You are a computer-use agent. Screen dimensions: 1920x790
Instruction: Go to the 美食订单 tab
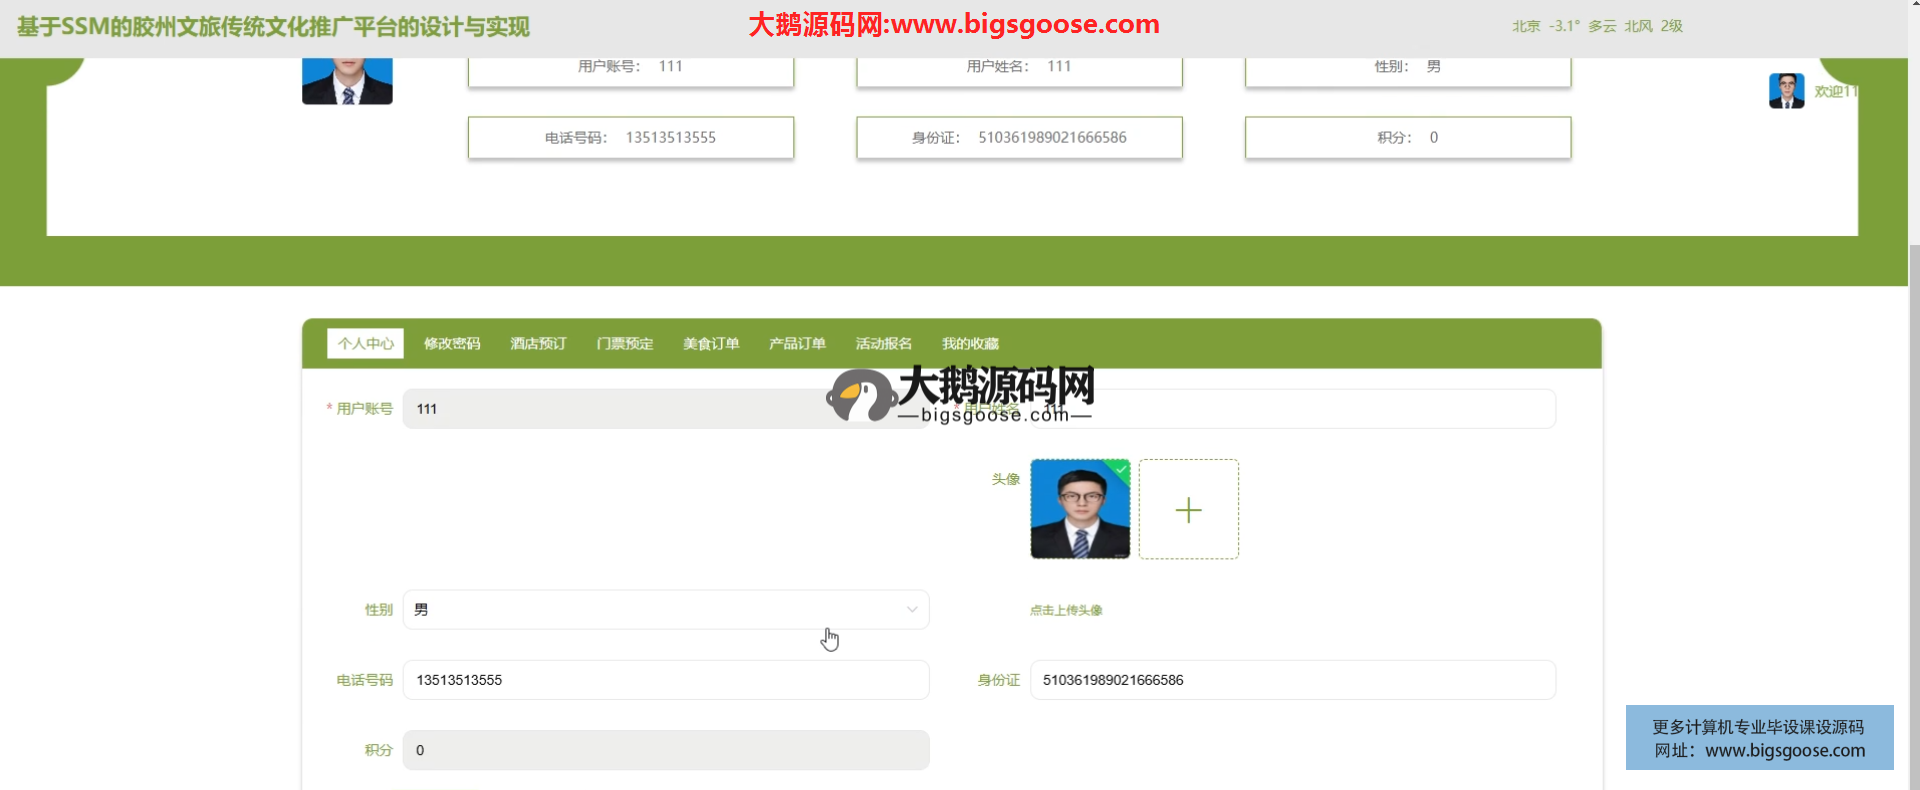711,344
